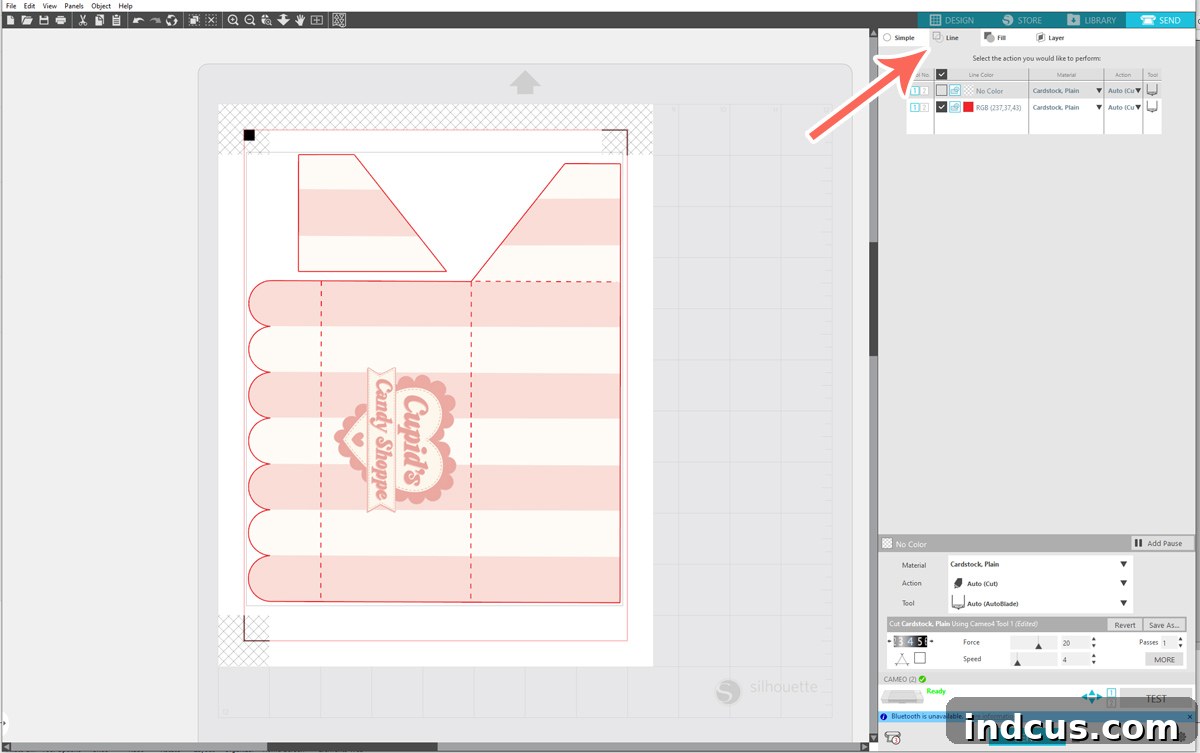Check the No Color row checkbox
Screen dimensions: 1200x753
point(941,91)
